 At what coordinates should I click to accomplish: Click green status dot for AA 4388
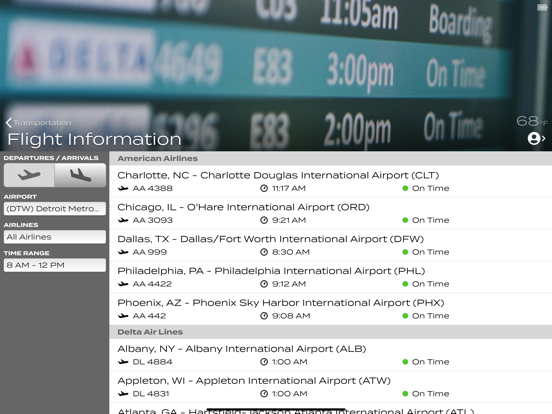(x=405, y=188)
